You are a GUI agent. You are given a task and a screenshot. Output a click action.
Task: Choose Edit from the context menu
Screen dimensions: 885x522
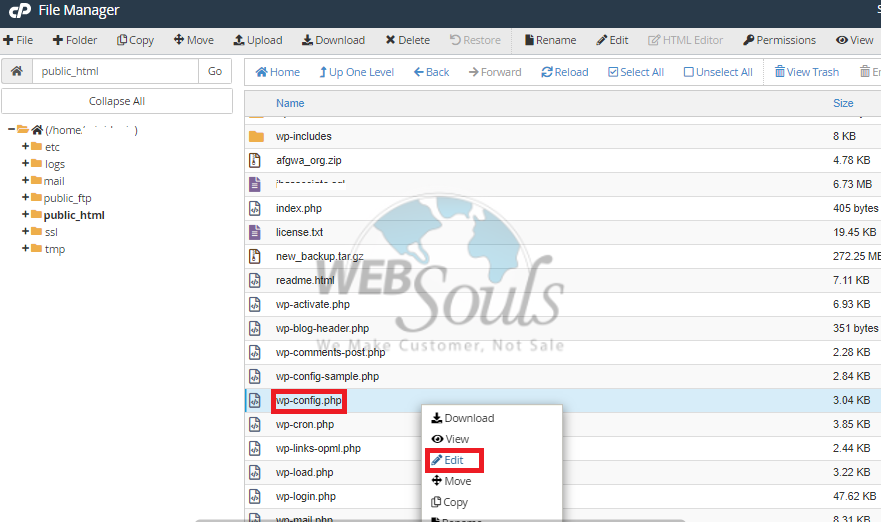448,460
